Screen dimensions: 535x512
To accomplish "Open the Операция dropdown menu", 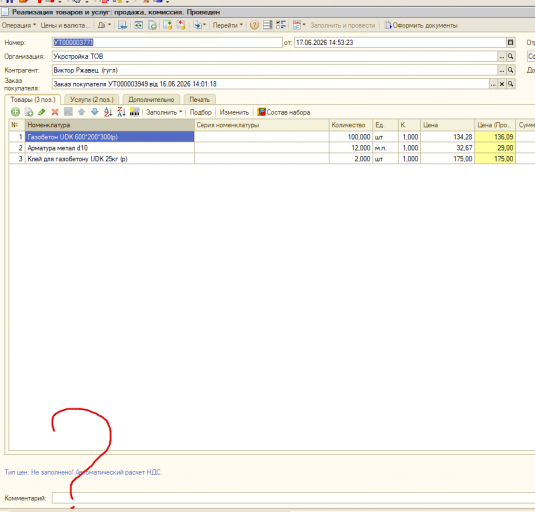I will pos(18,25).
